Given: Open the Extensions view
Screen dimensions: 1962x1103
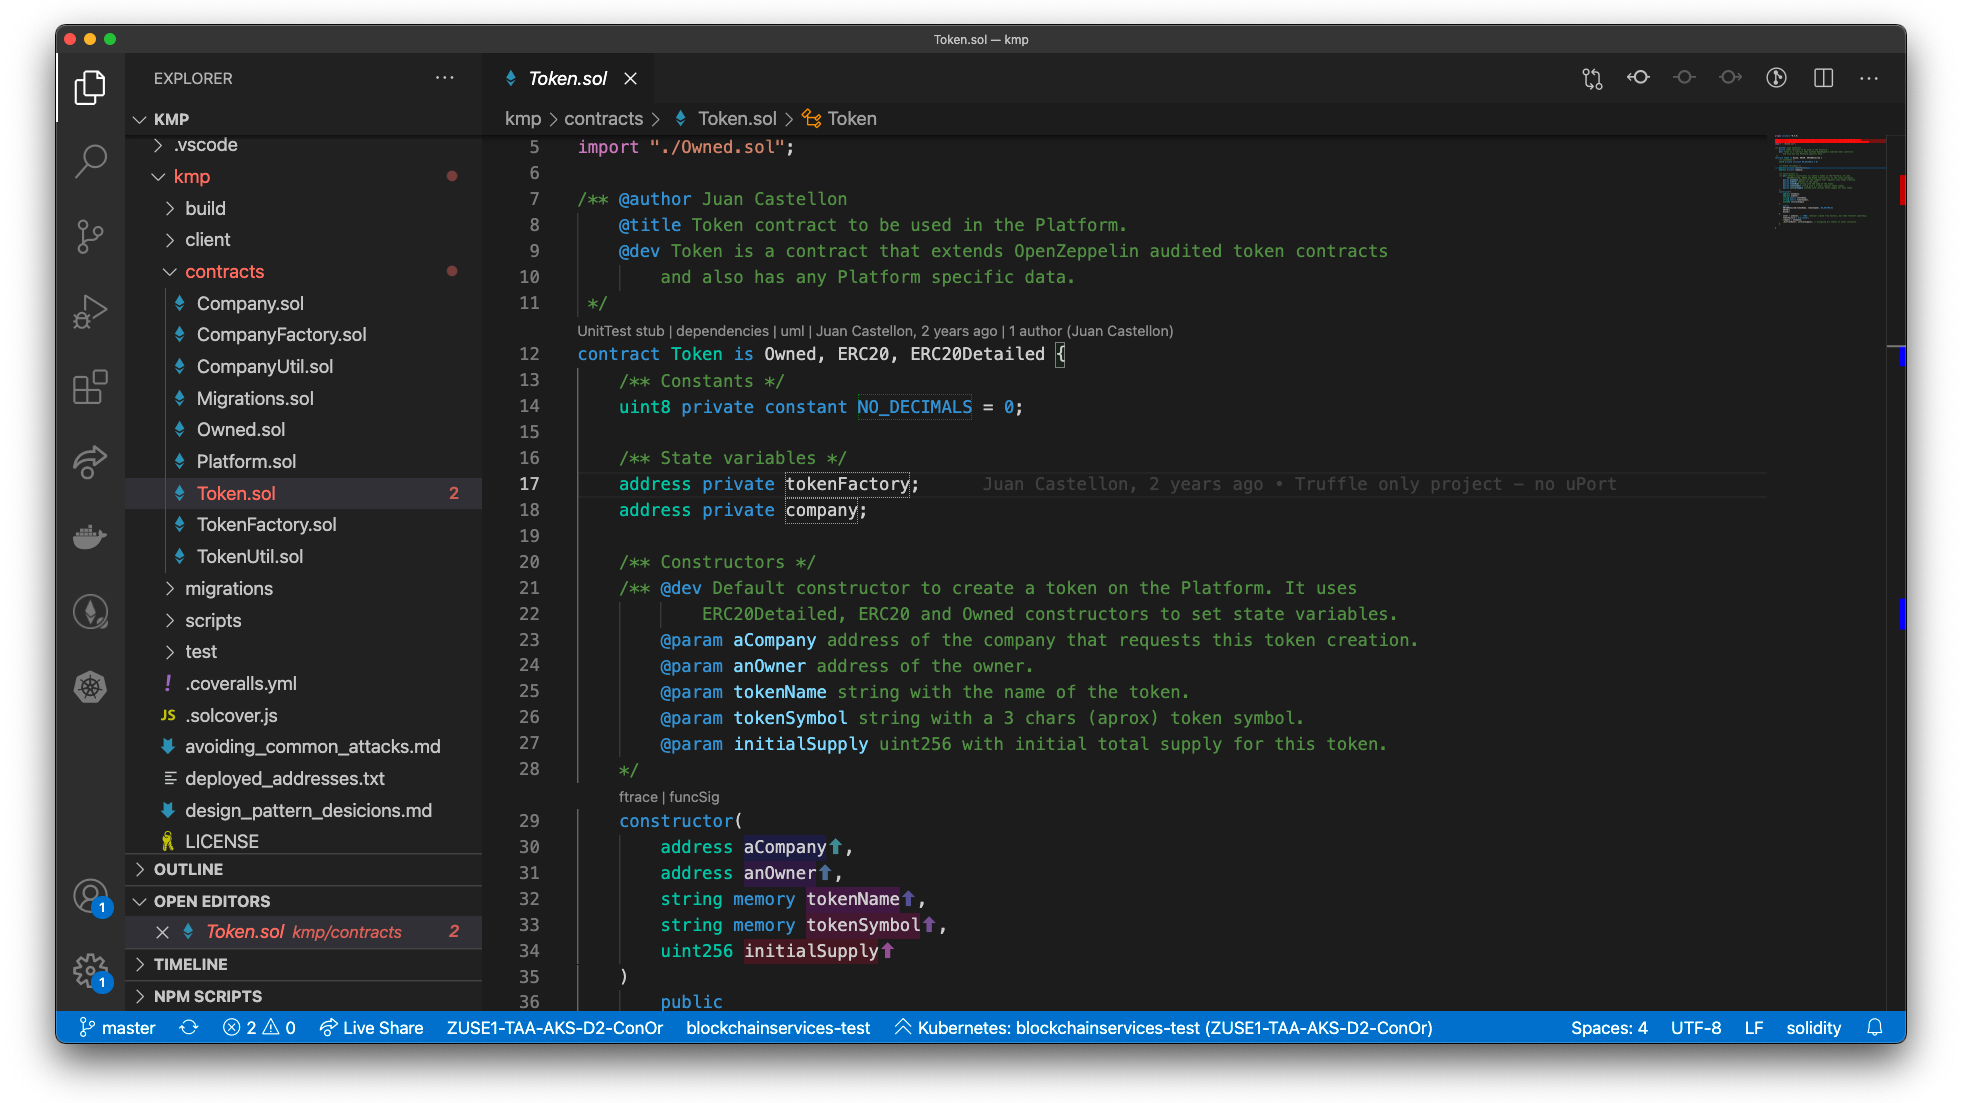Looking at the screenshot, I should (90, 387).
